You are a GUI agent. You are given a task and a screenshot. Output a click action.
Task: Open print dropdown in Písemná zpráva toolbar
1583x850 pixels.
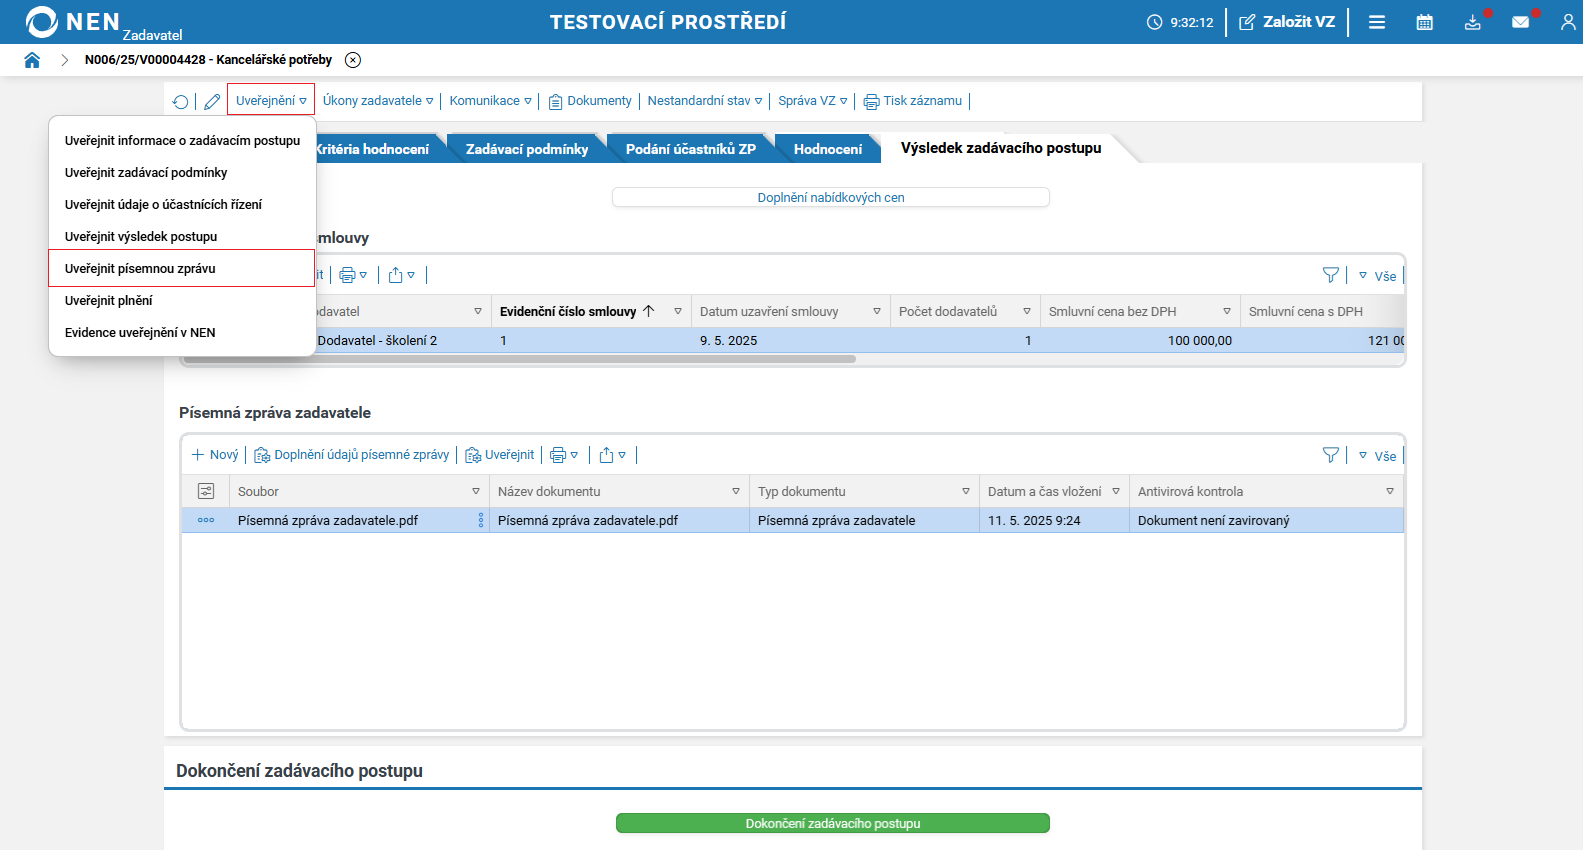click(564, 455)
